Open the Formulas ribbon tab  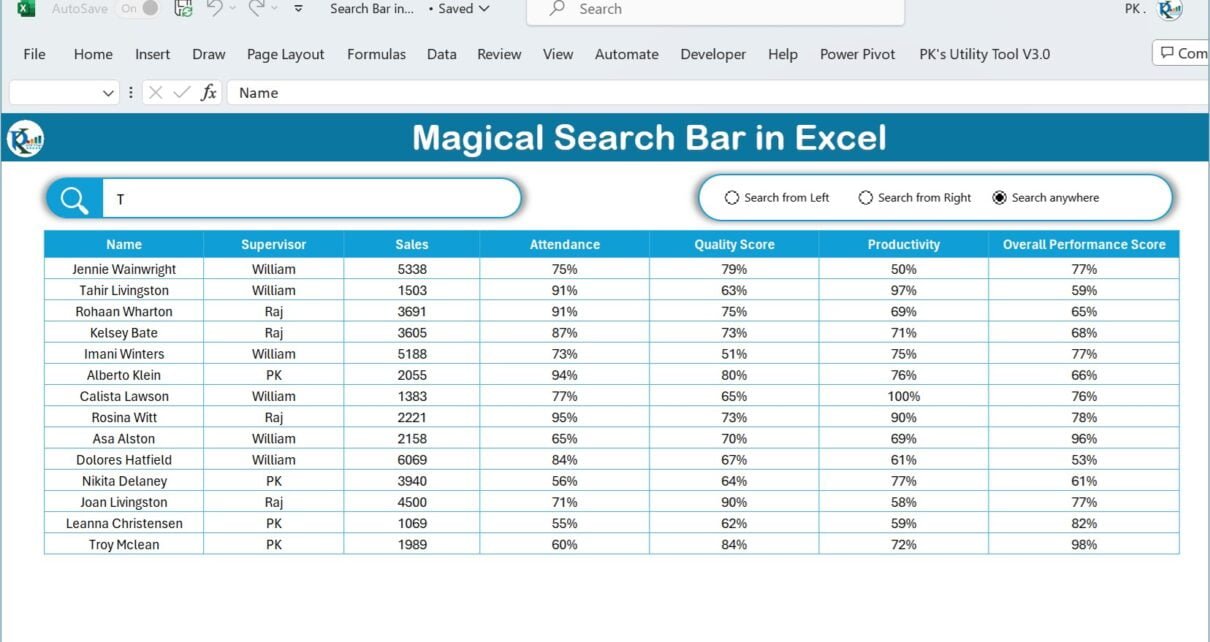pyautogui.click(x=376, y=54)
